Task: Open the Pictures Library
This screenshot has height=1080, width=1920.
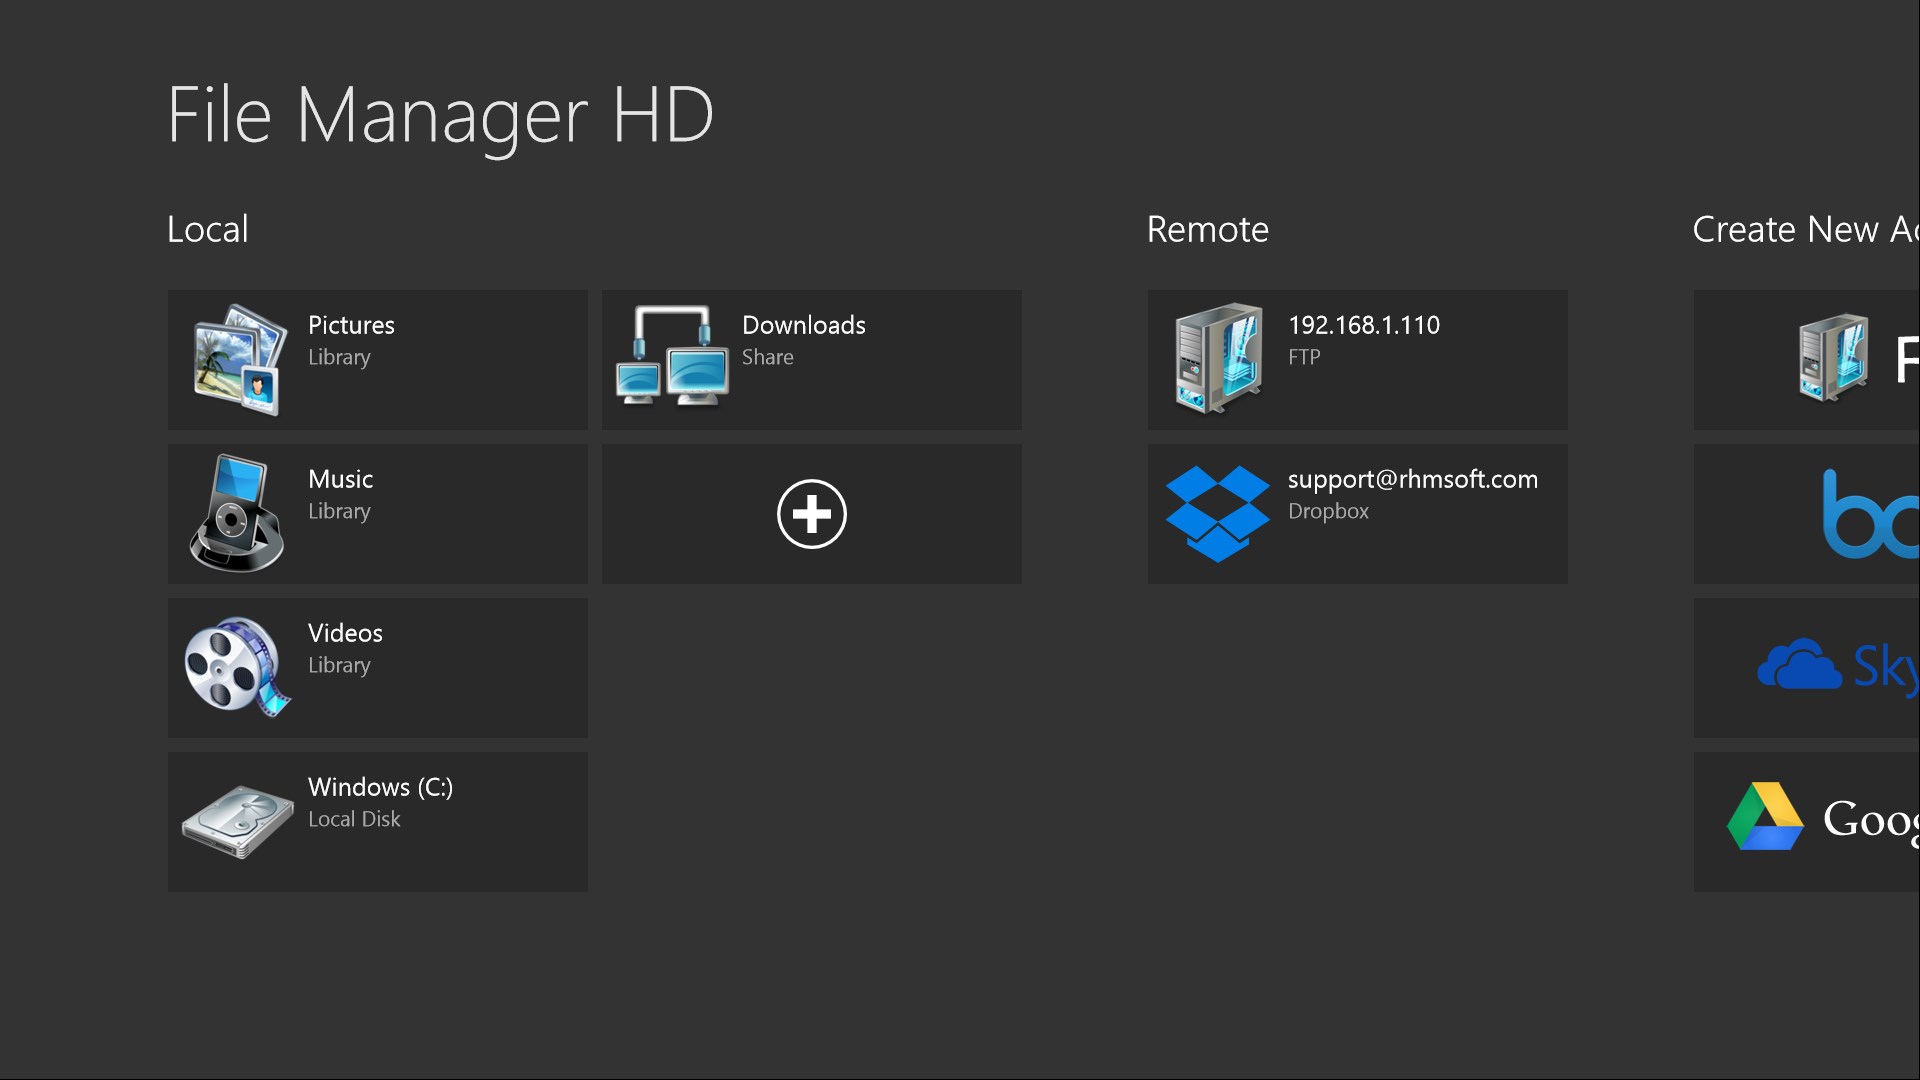Action: (x=378, y=360)
